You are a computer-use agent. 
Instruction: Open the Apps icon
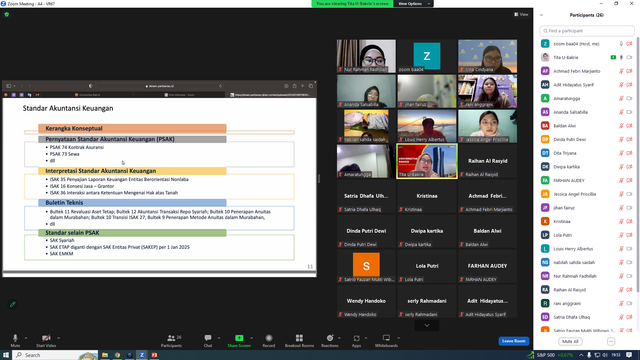tap(356, 338)
